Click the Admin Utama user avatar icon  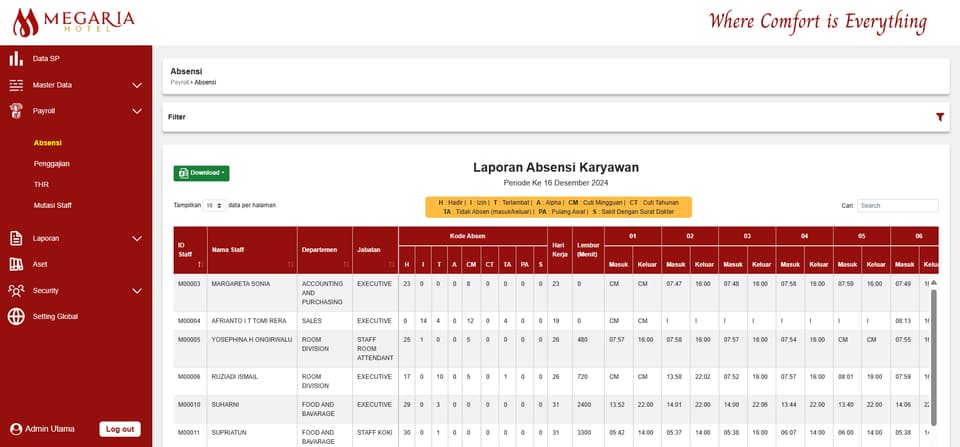click(16, 429)
